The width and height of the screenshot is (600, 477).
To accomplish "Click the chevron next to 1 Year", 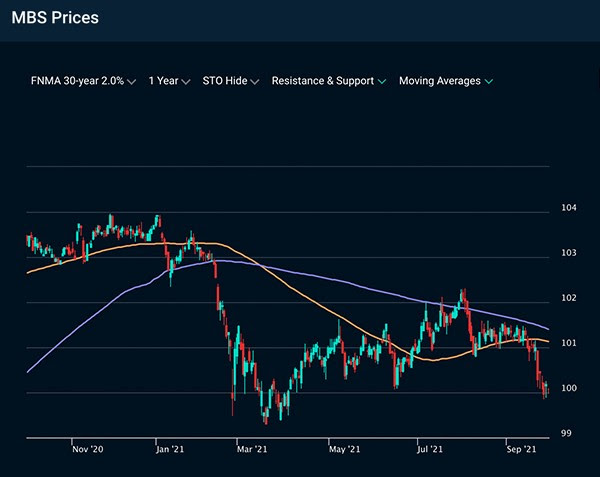I will point(186,82).
